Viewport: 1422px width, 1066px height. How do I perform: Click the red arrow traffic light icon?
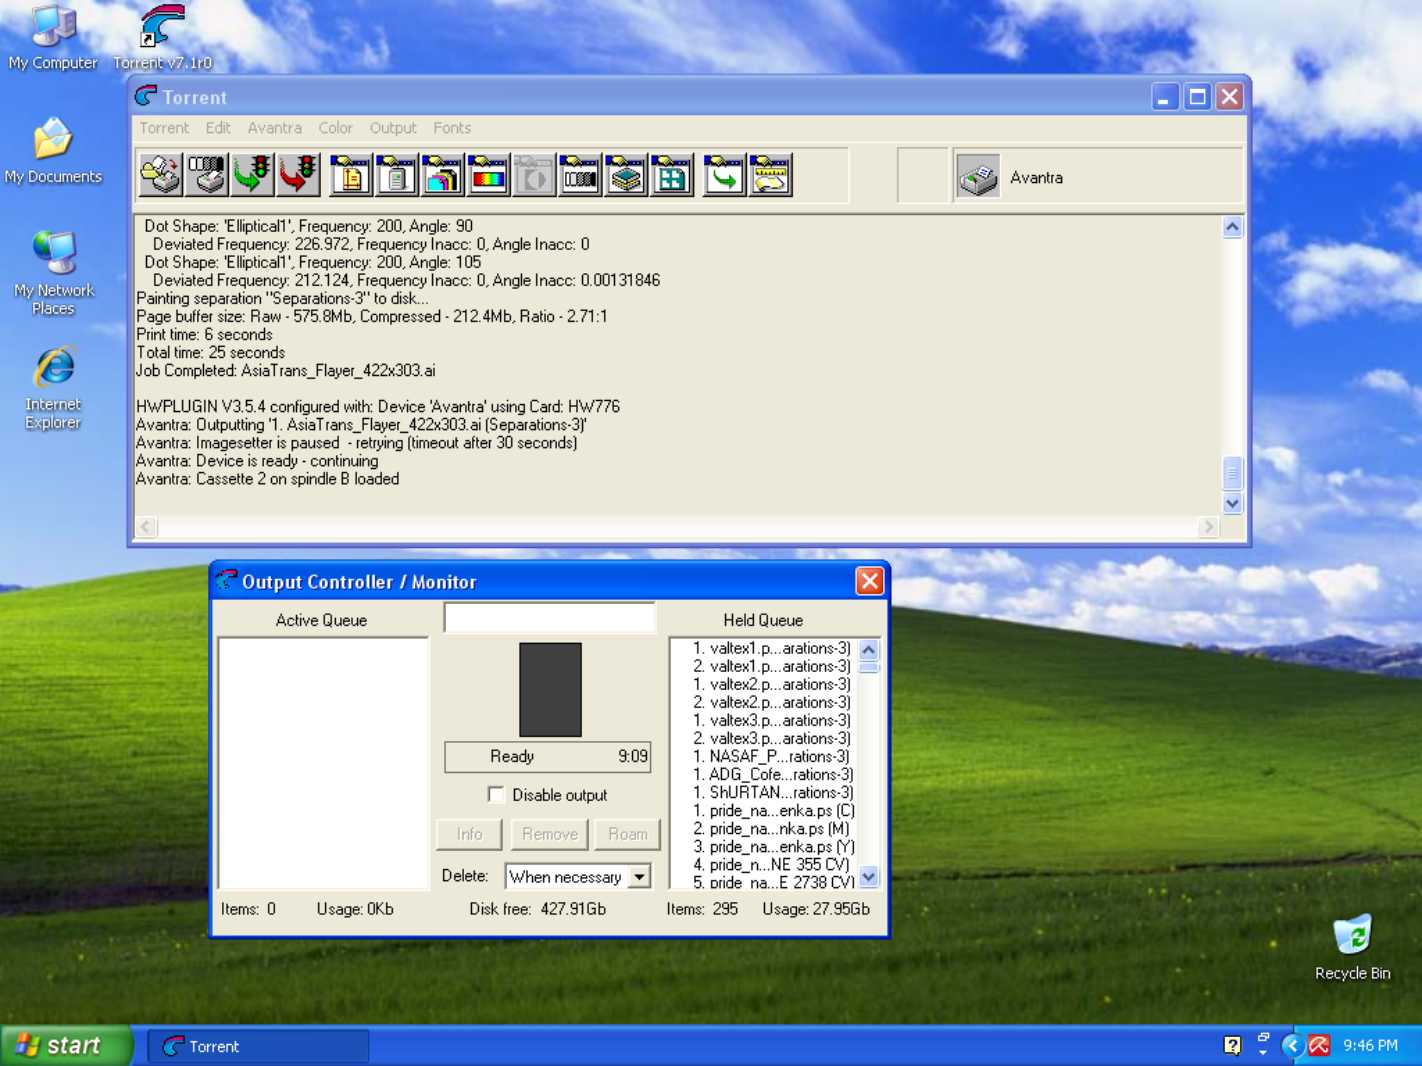pyautogui.click(x=298, y=176)
